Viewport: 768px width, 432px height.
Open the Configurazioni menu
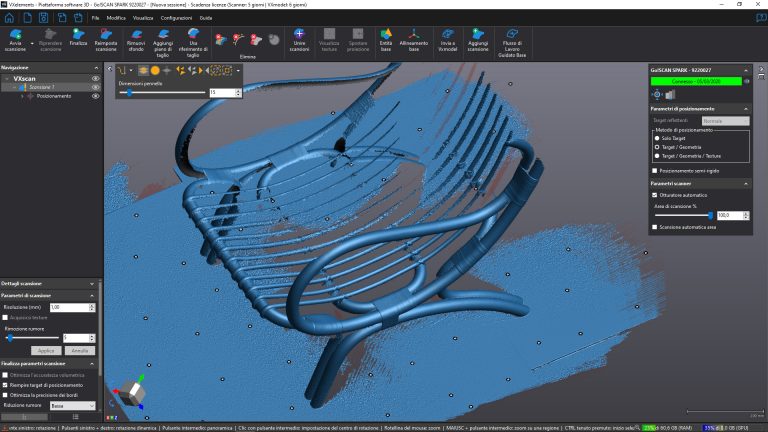176,18
